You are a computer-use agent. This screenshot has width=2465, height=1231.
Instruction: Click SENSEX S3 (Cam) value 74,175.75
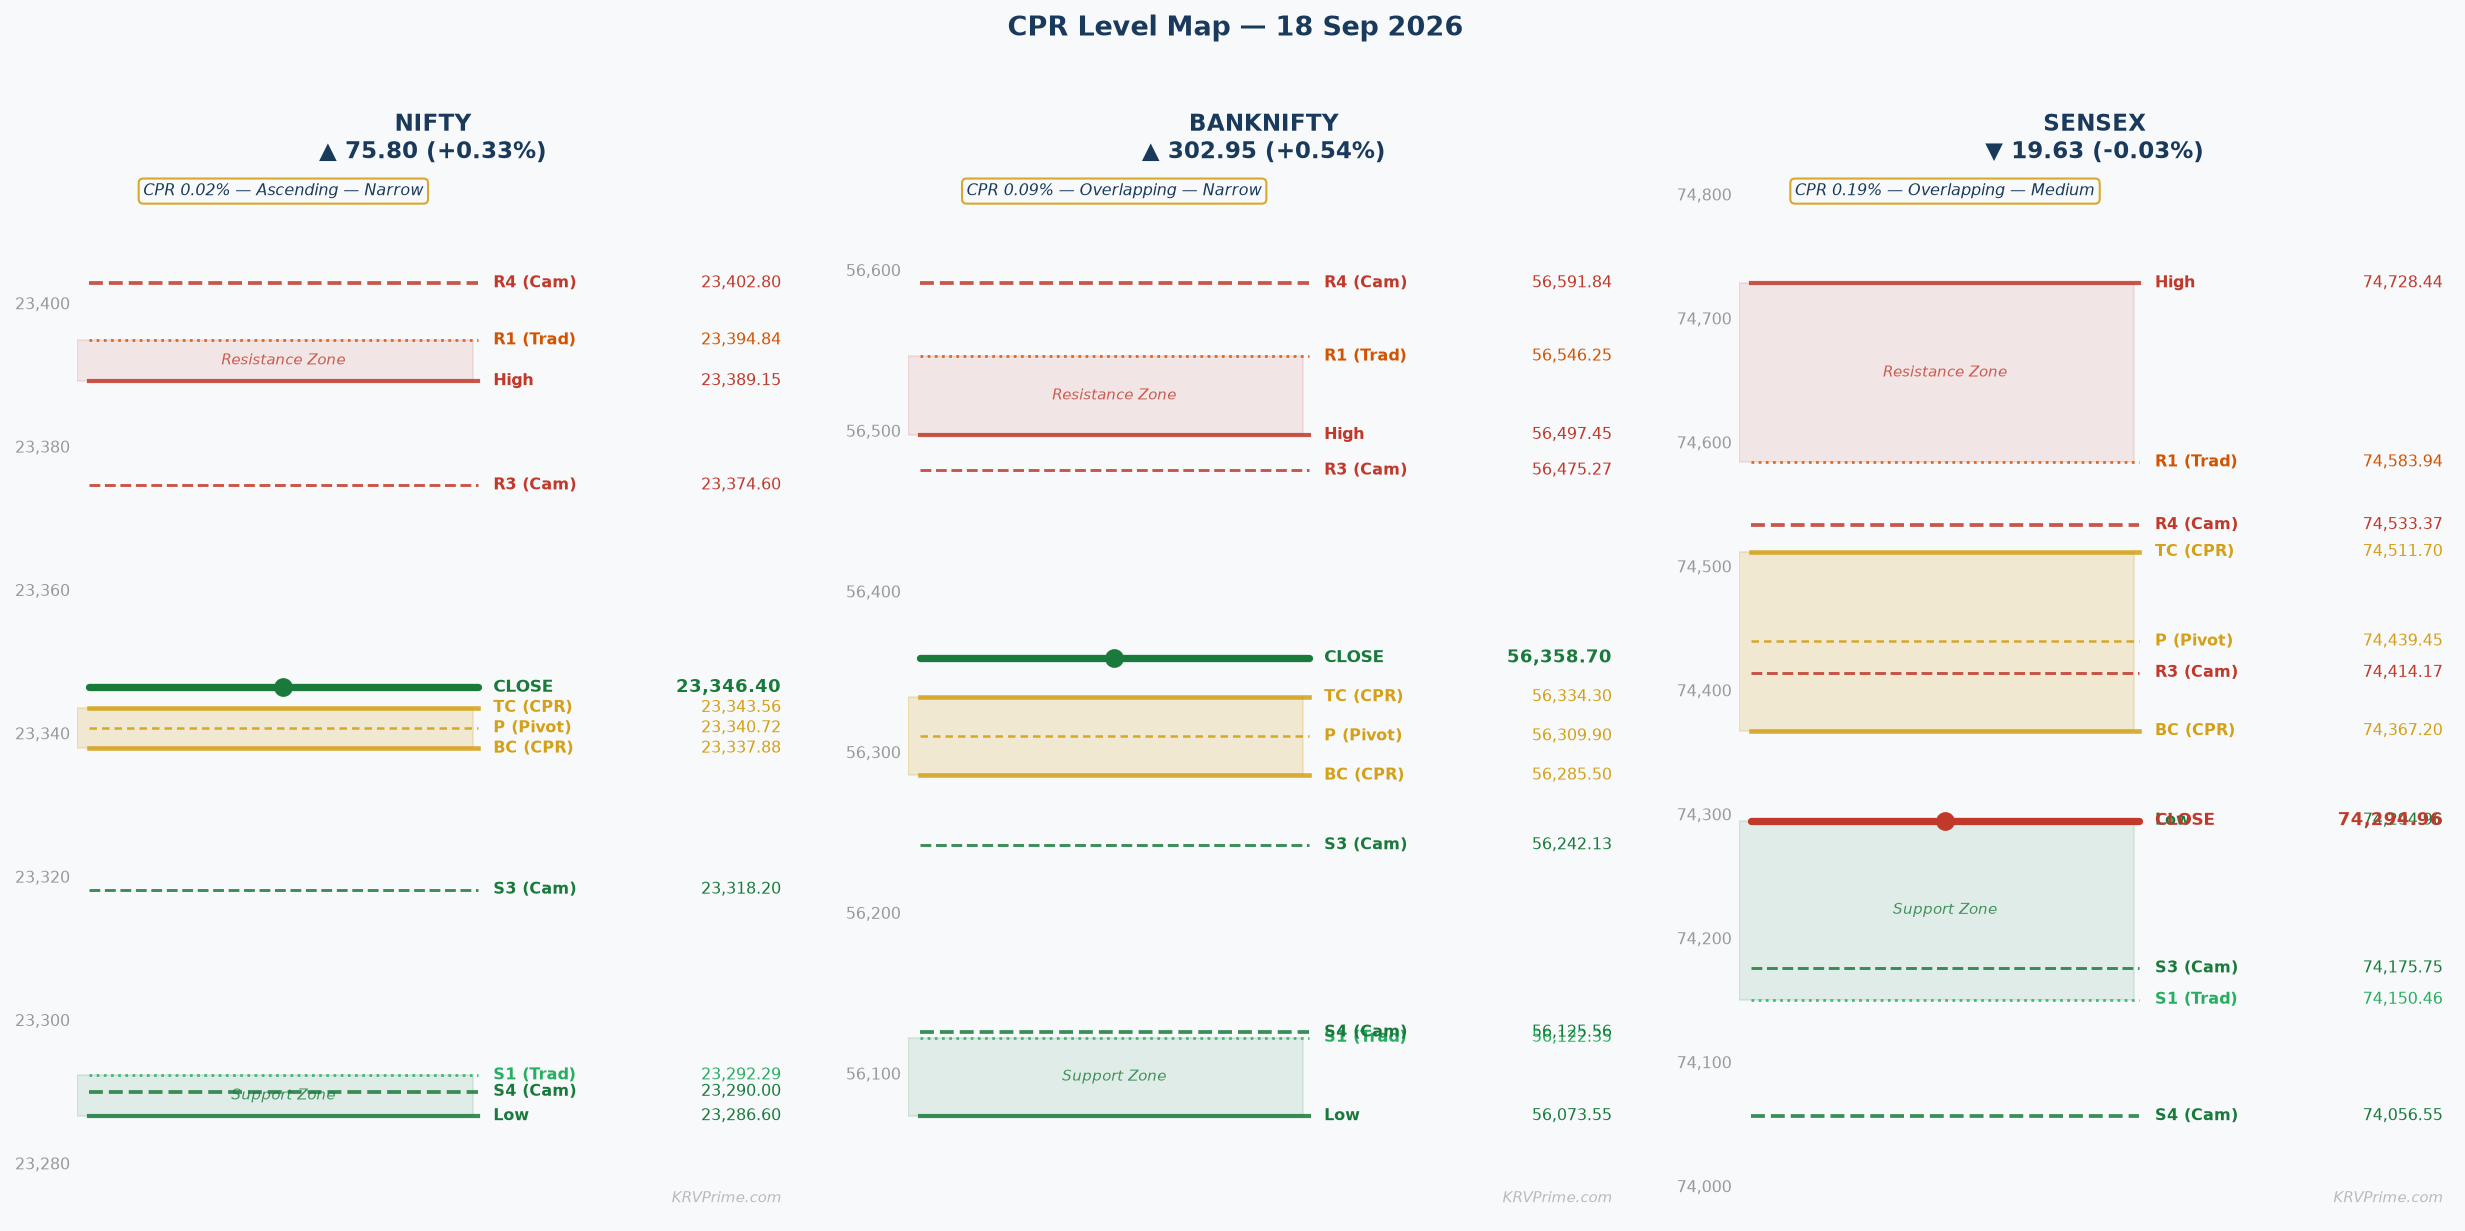click(2402, 968)
